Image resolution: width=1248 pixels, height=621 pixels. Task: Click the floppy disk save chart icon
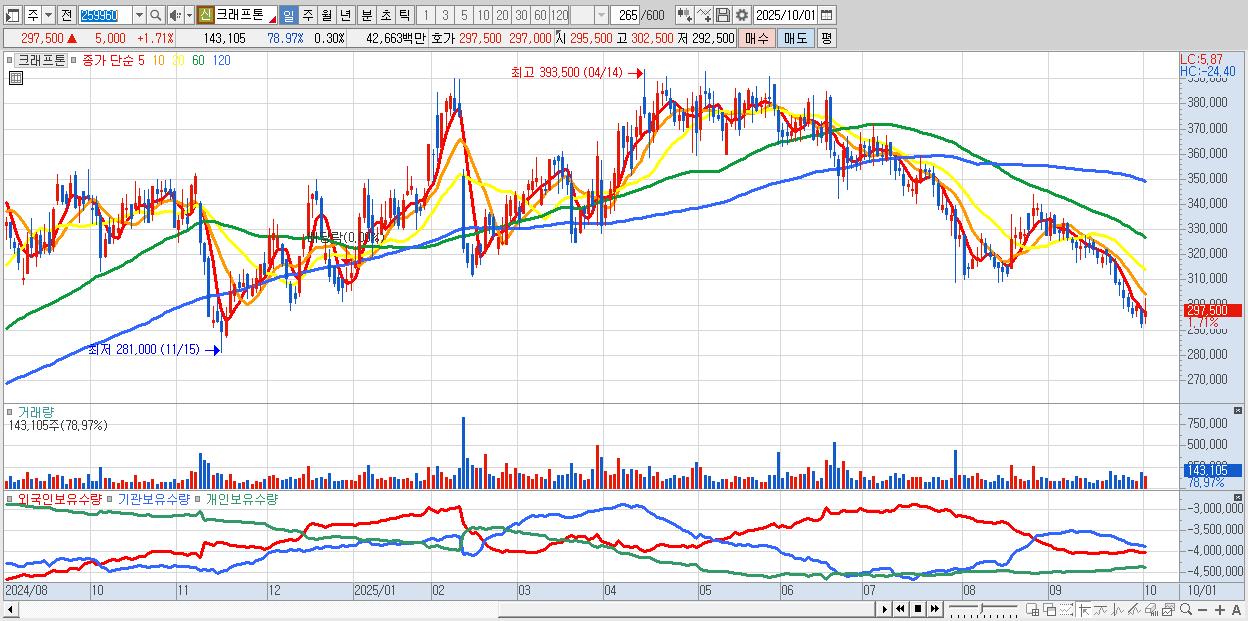click(x=723, y=15)
